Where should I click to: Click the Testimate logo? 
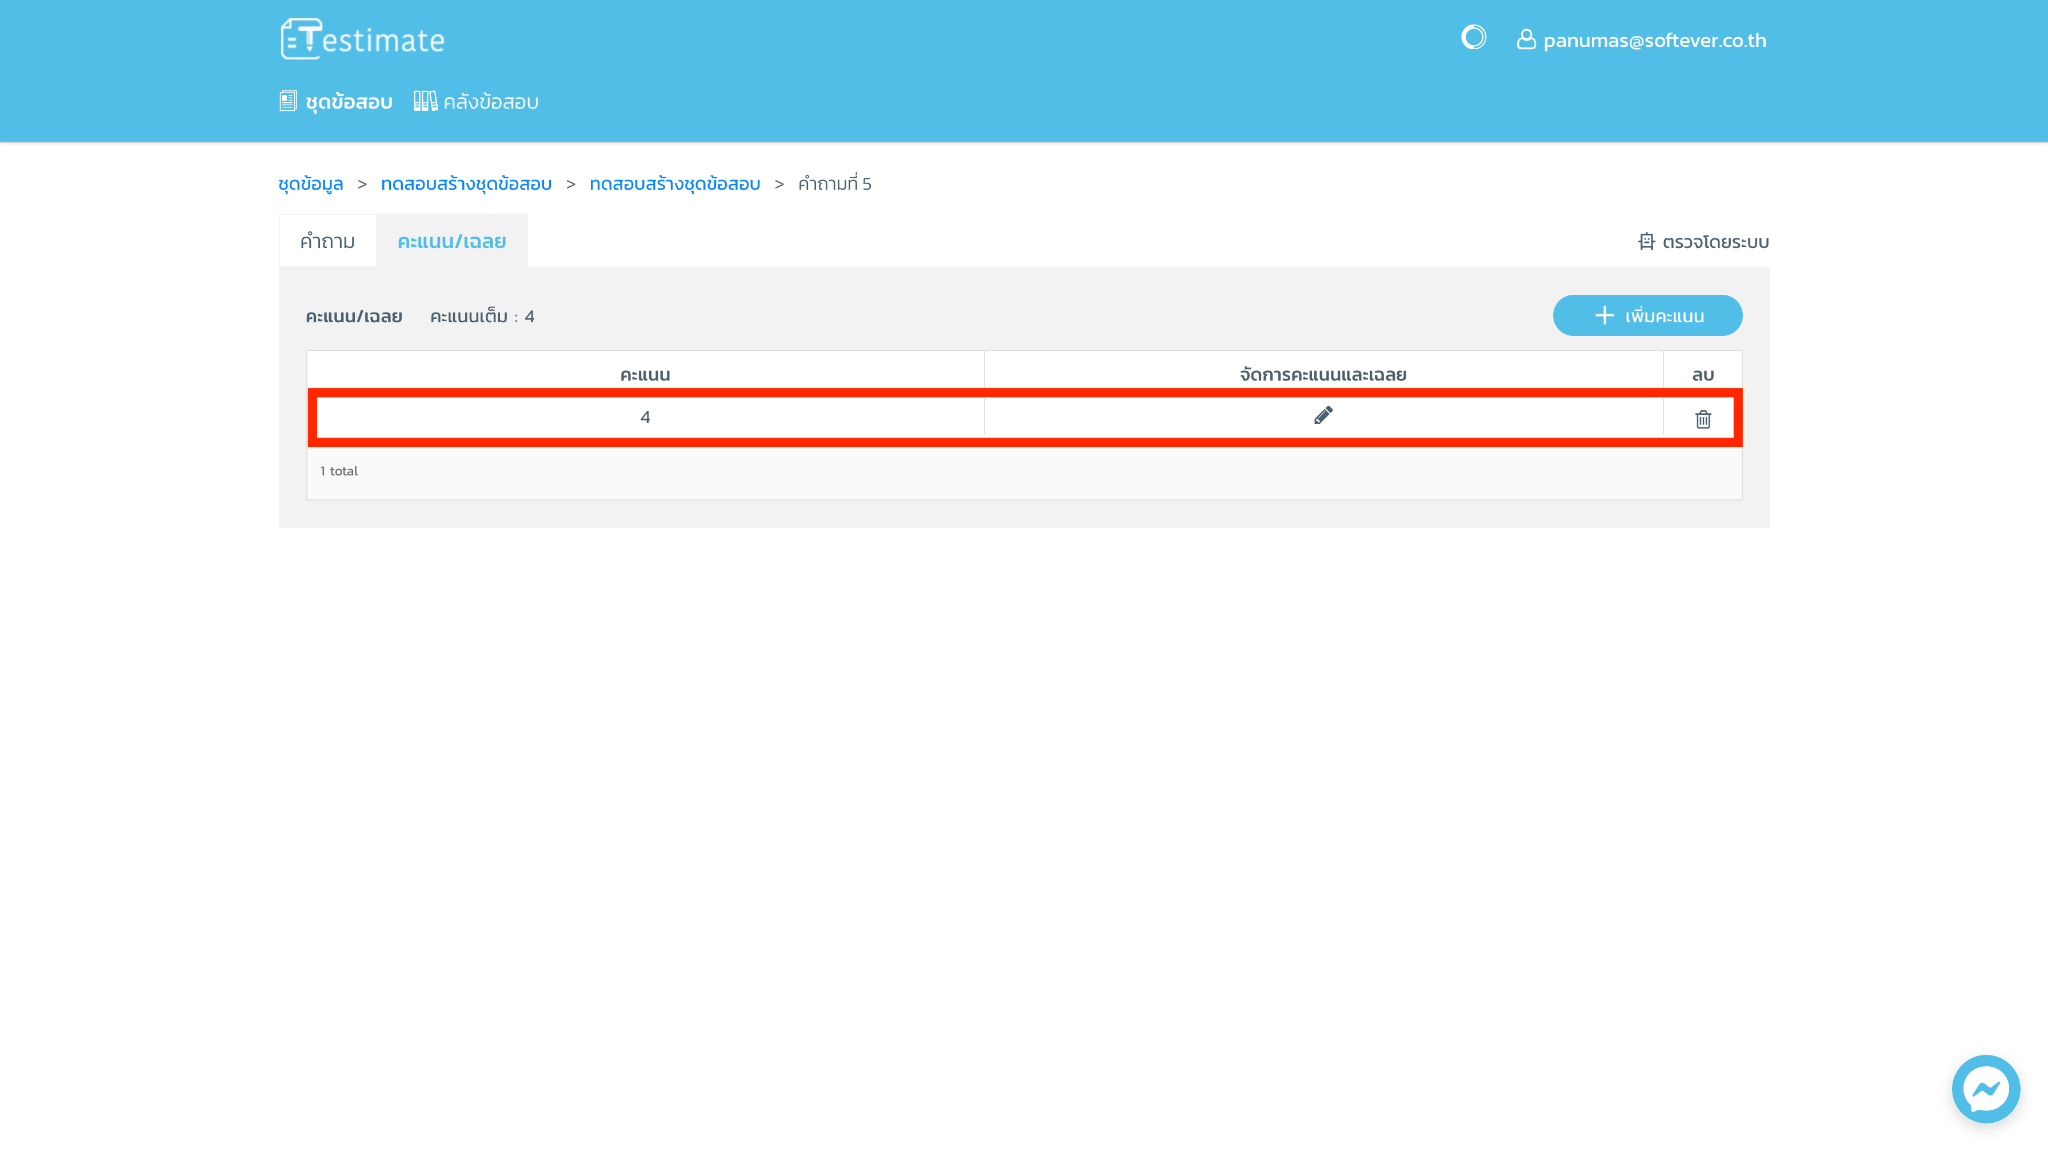[362, 40]
